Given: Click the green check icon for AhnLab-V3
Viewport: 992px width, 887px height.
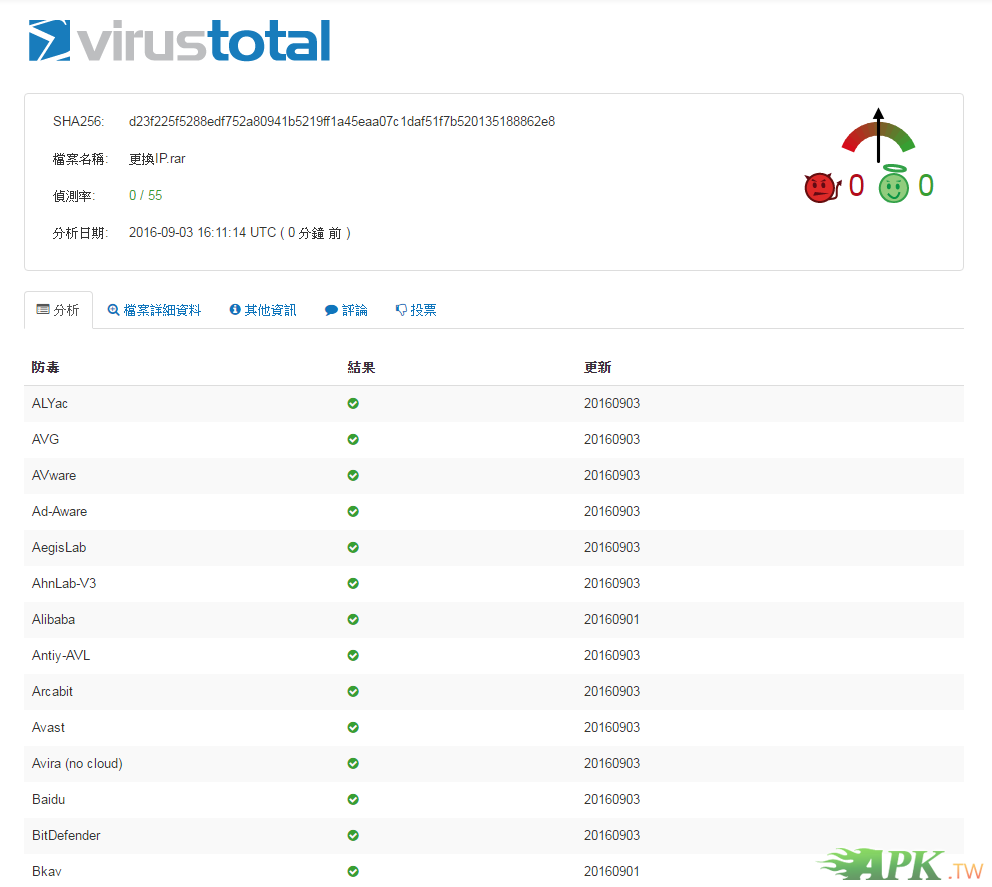Looking at the screenshot, I should (x=353, y=584).
